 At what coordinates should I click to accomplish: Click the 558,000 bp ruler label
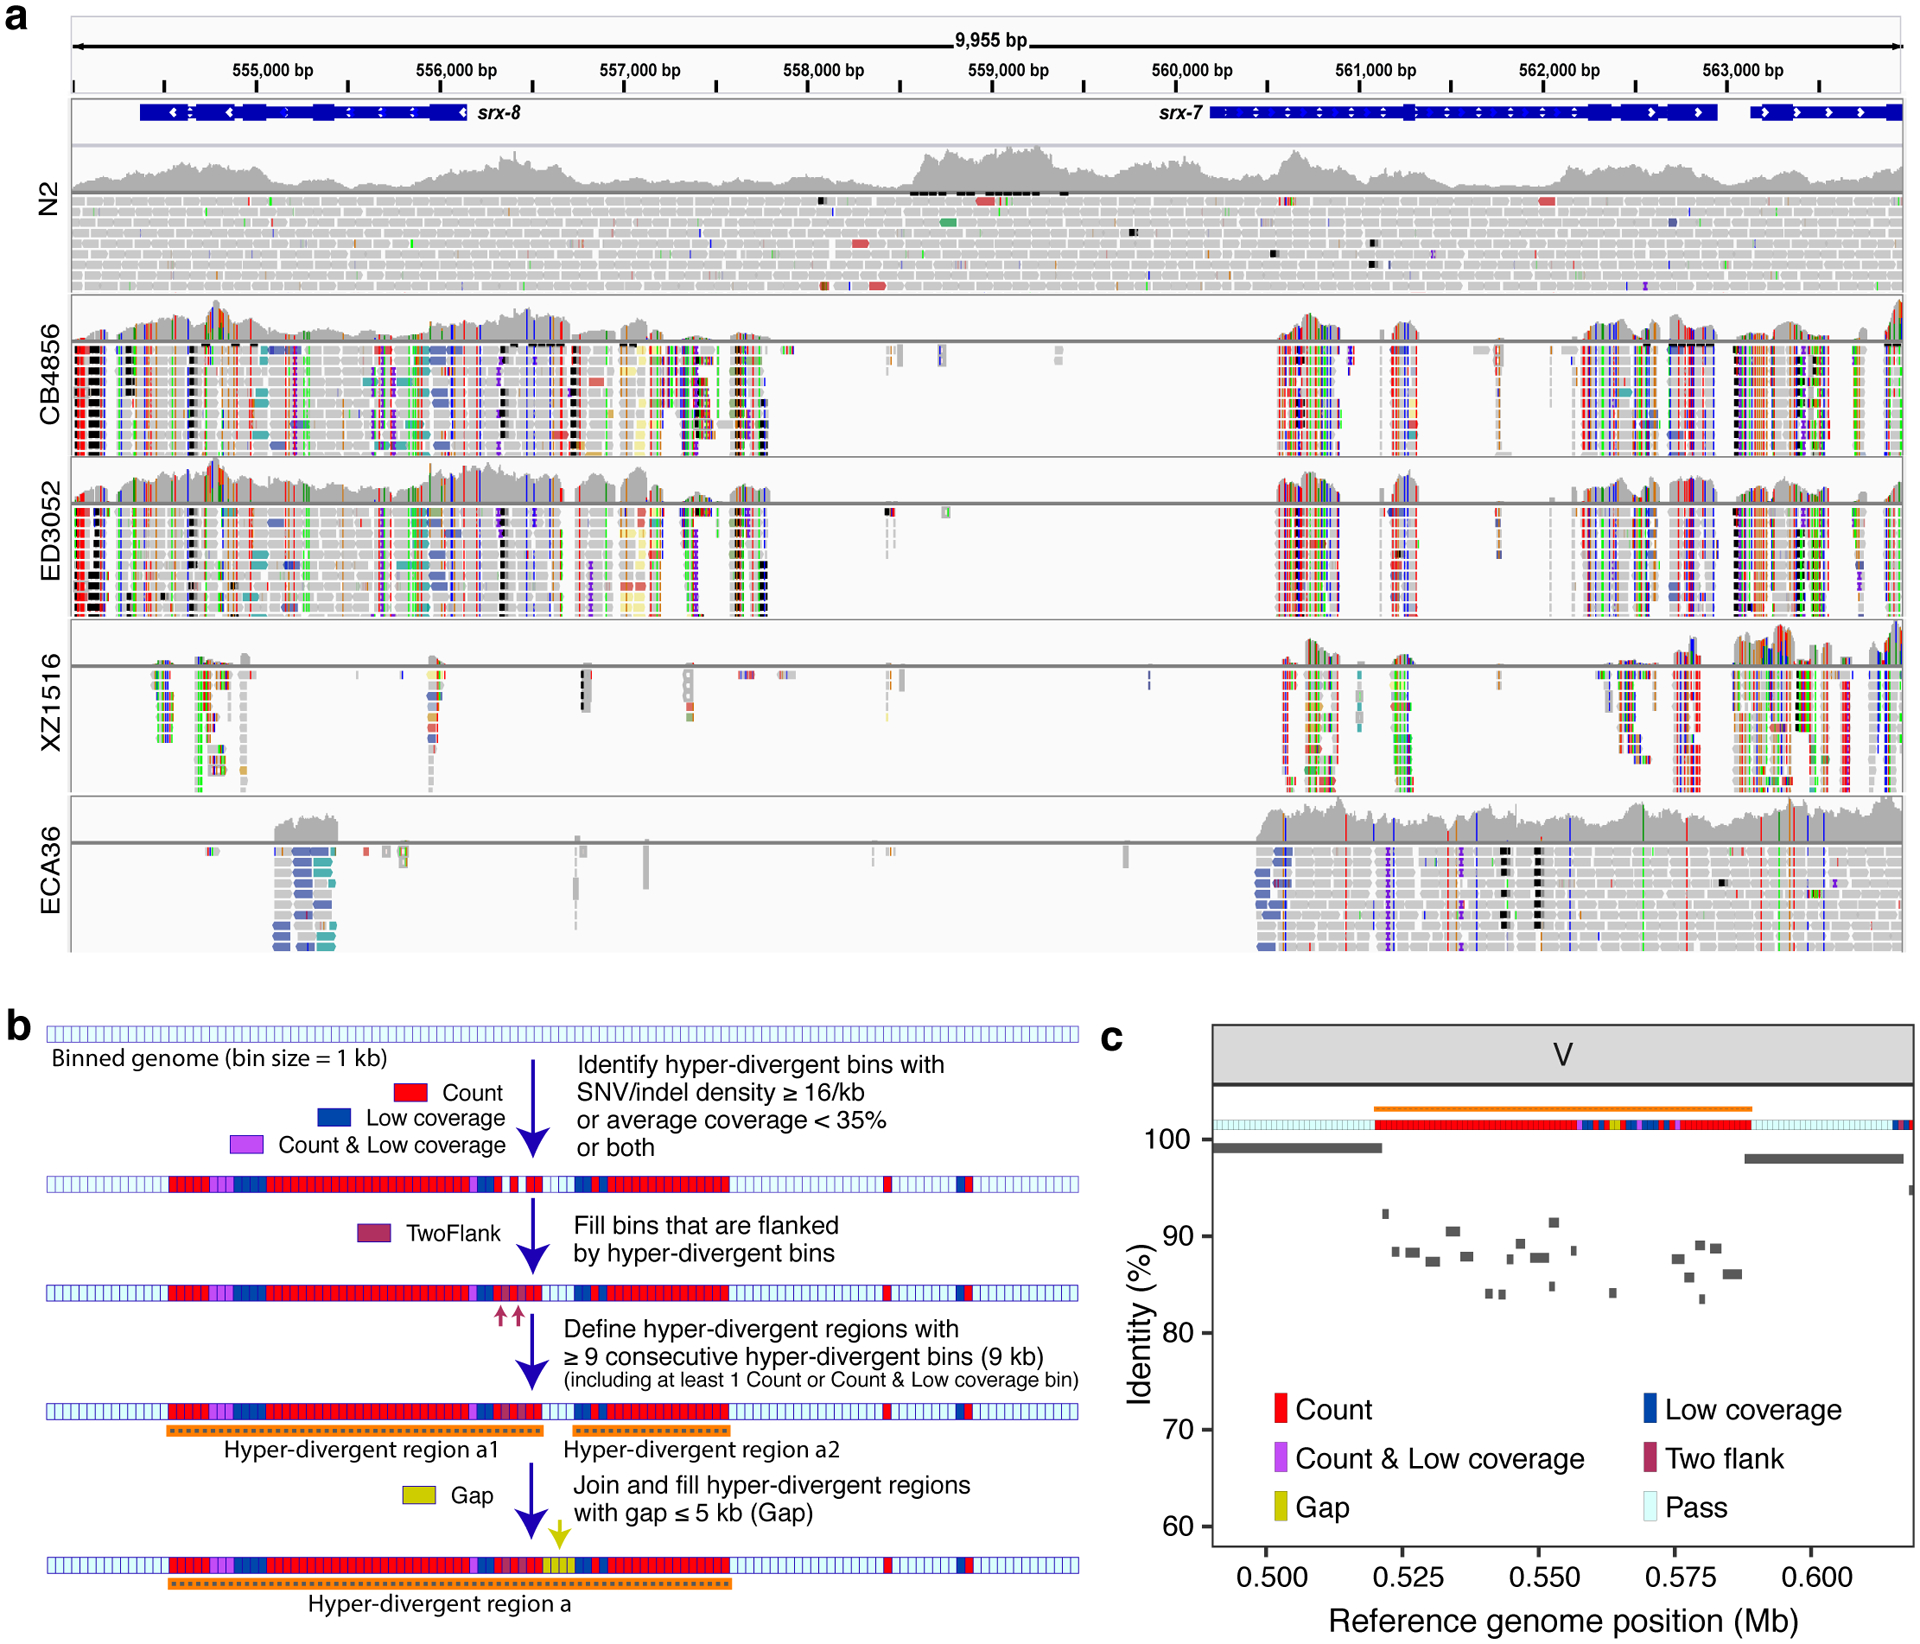(x=823, y=70)
